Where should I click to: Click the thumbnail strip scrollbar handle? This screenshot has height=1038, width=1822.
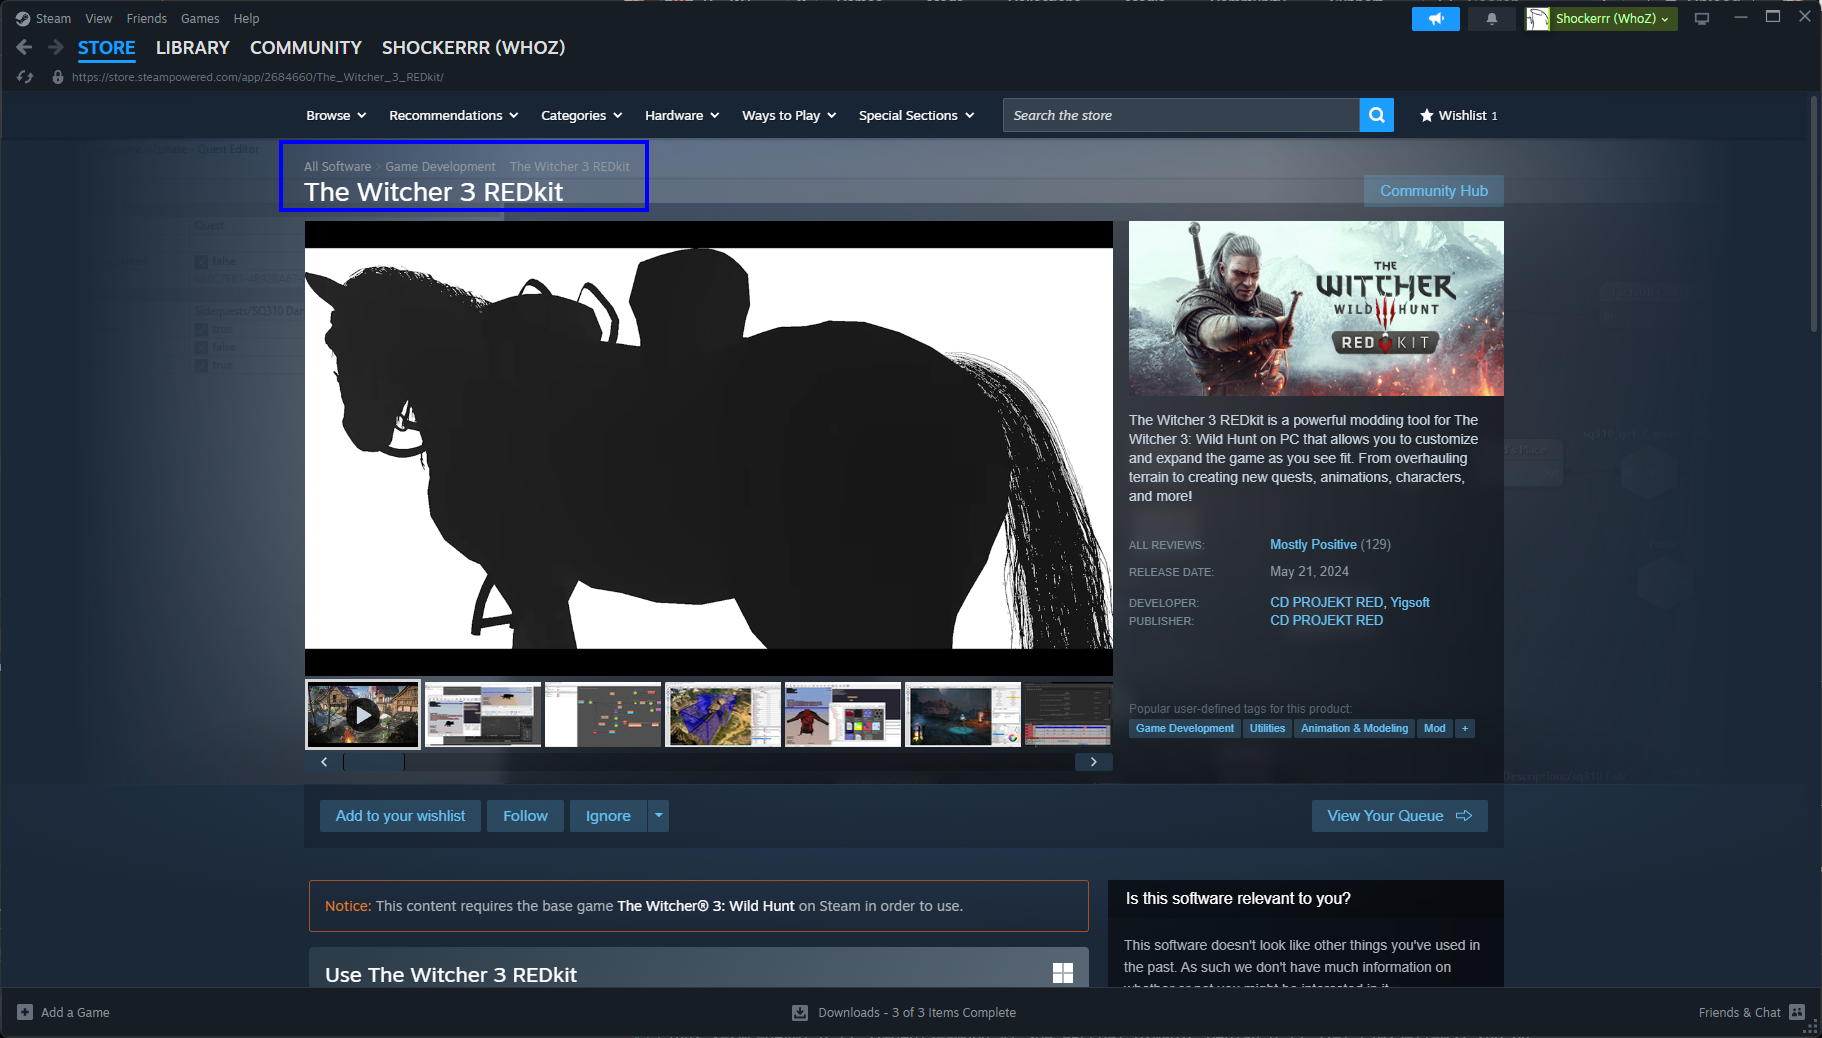(374, 762)
